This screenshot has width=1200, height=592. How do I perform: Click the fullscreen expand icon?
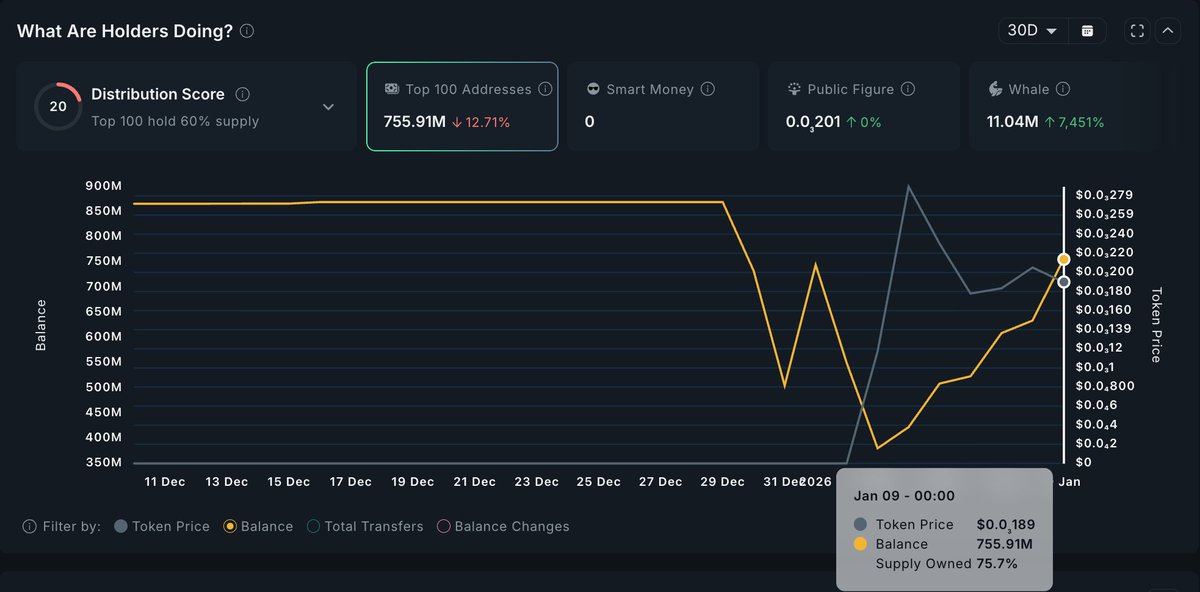click(x=1137, y=30)
